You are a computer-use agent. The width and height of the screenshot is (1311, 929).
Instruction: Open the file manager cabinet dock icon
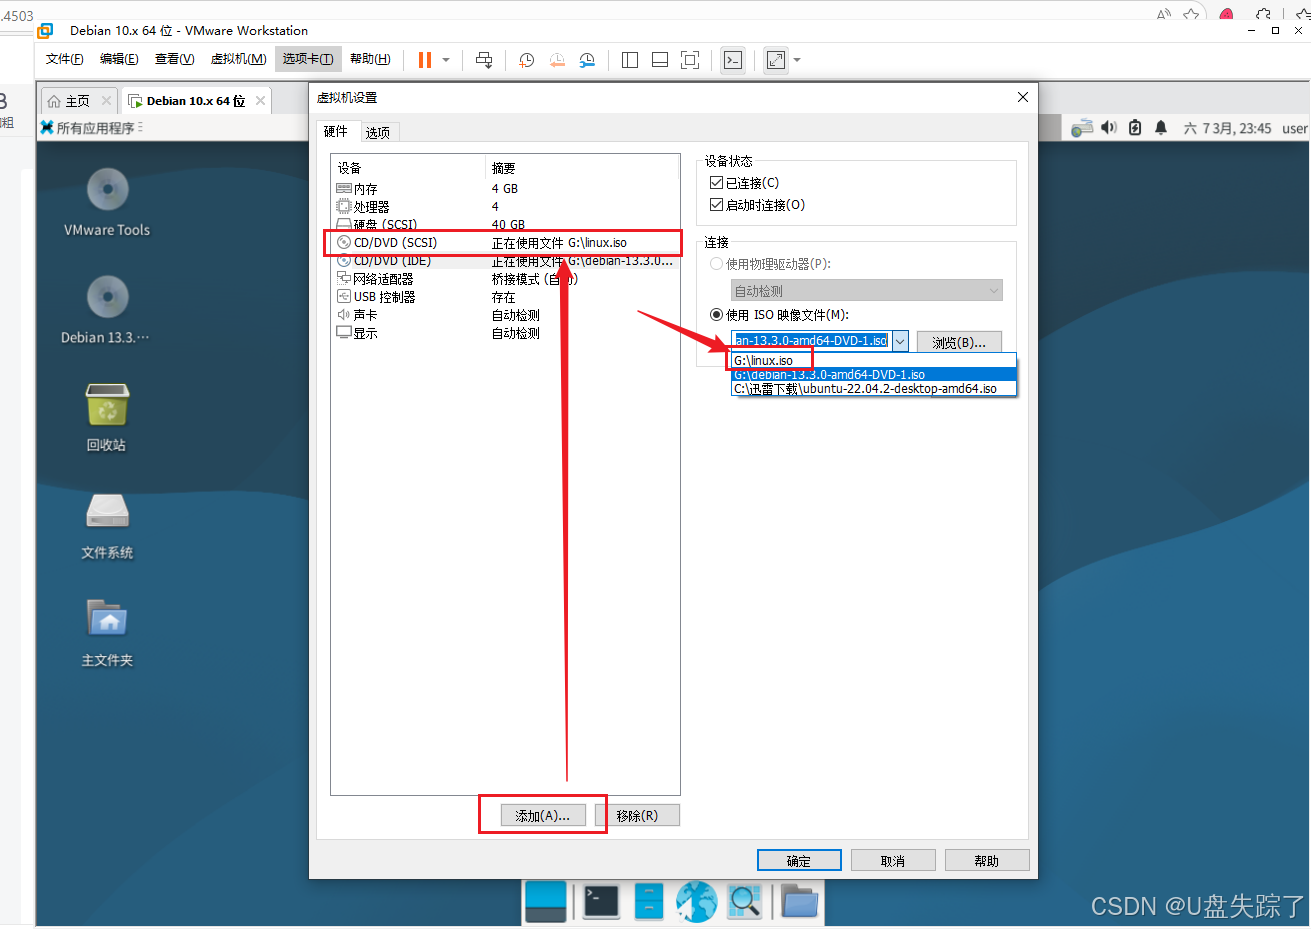[649, 901]
